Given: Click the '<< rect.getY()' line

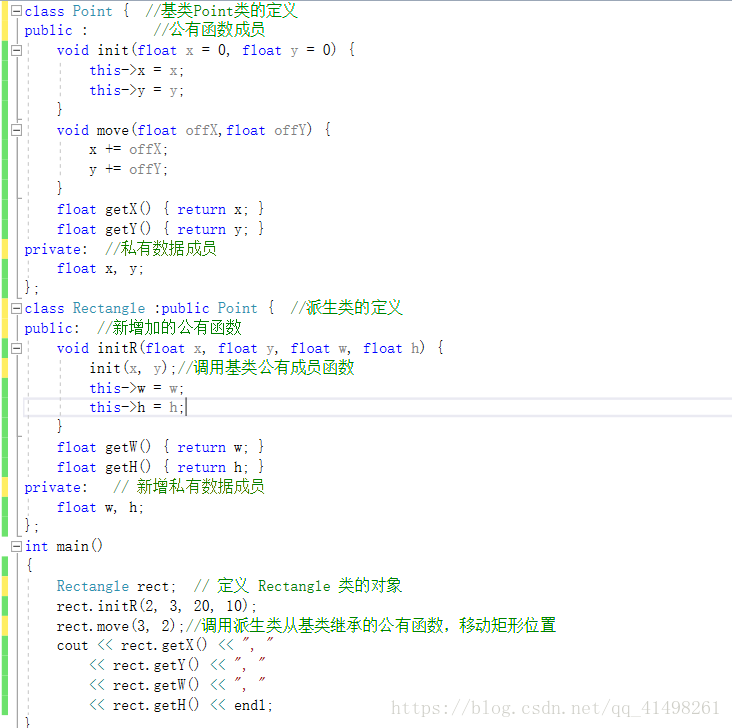Looking at the screenshot, I should point(177,665).
